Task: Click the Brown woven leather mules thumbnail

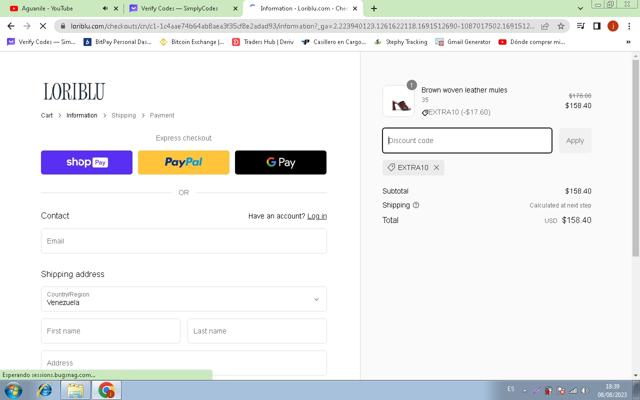Action: (399, 102)
